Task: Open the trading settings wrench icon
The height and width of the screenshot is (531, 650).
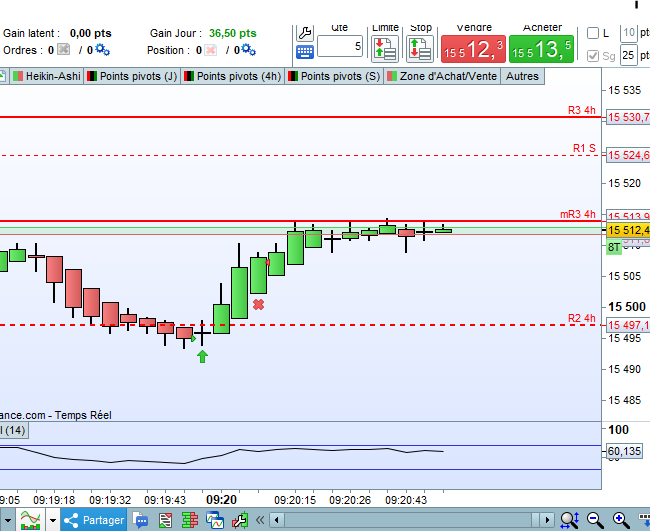Action: [305, 33]
